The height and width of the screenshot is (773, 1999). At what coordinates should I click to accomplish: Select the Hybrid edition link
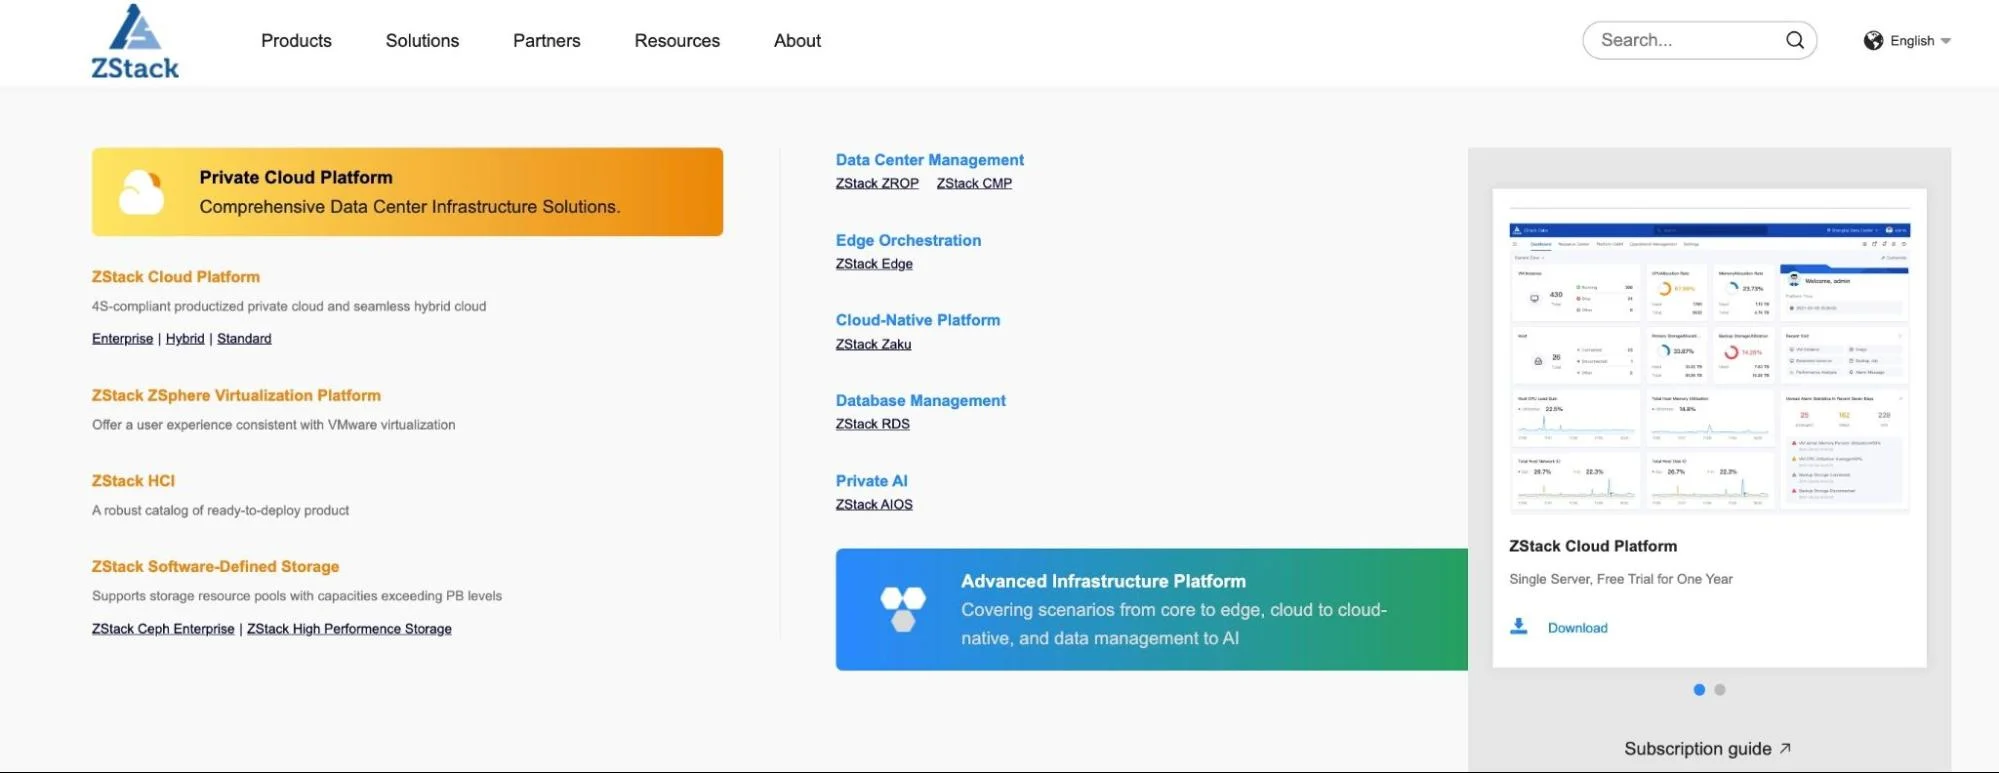185,339
